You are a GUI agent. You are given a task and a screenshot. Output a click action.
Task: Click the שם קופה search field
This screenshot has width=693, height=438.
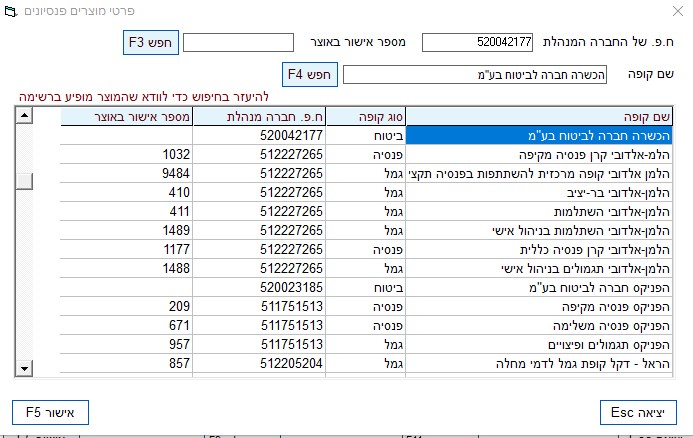click(475, 75)
